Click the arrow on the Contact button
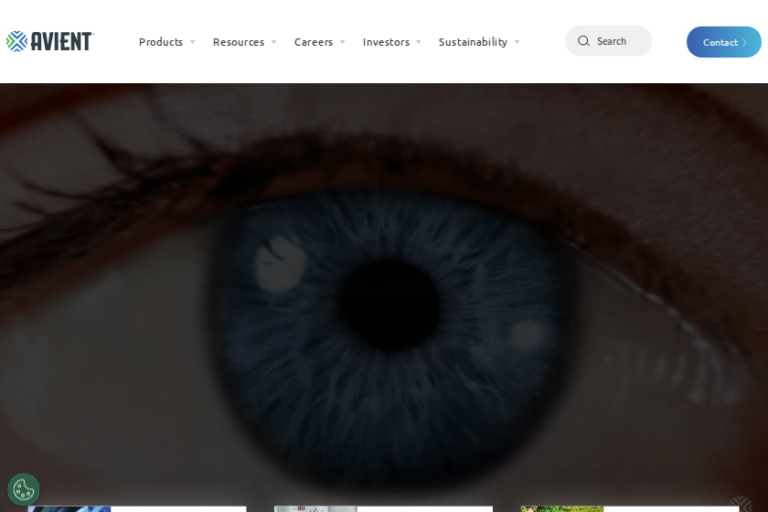768x512 pixels. (x=745, y=42)
